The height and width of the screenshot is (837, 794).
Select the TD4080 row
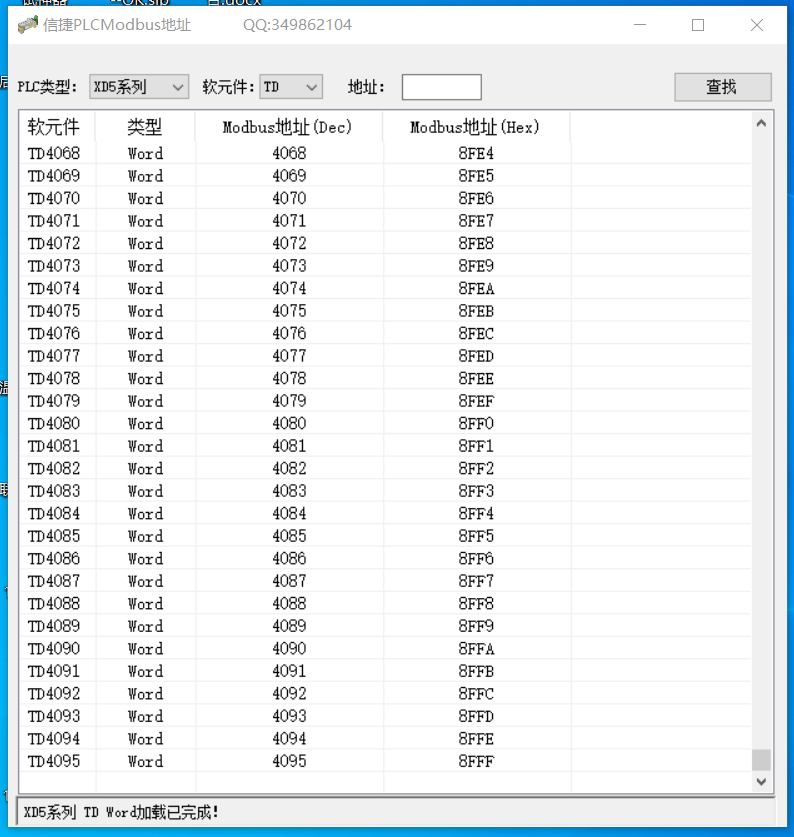click(x=54, y=423)
